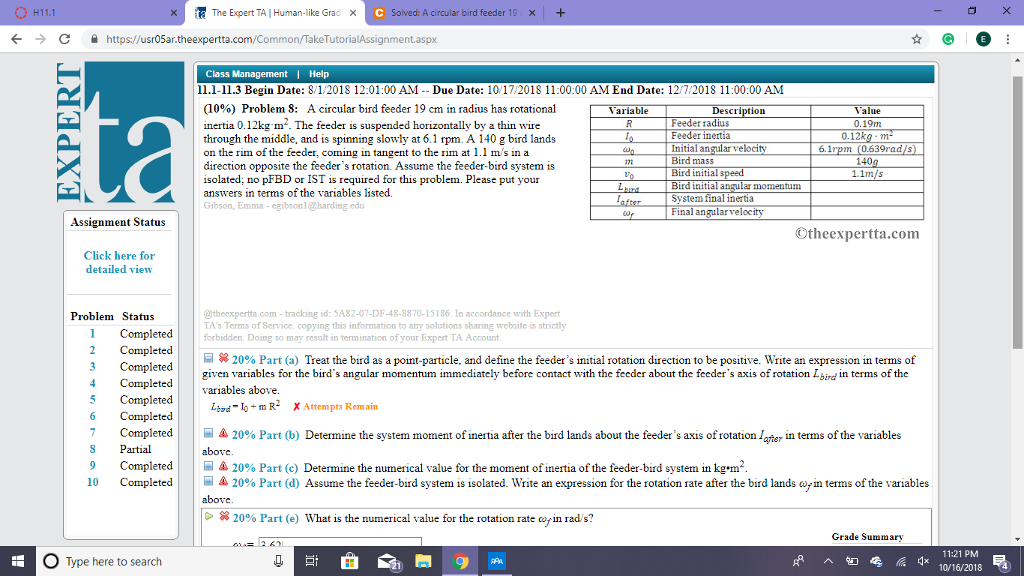1024x576 pixels.
Task: Collapse Part (b) with its minus box
Action: [x=208, y=433]
